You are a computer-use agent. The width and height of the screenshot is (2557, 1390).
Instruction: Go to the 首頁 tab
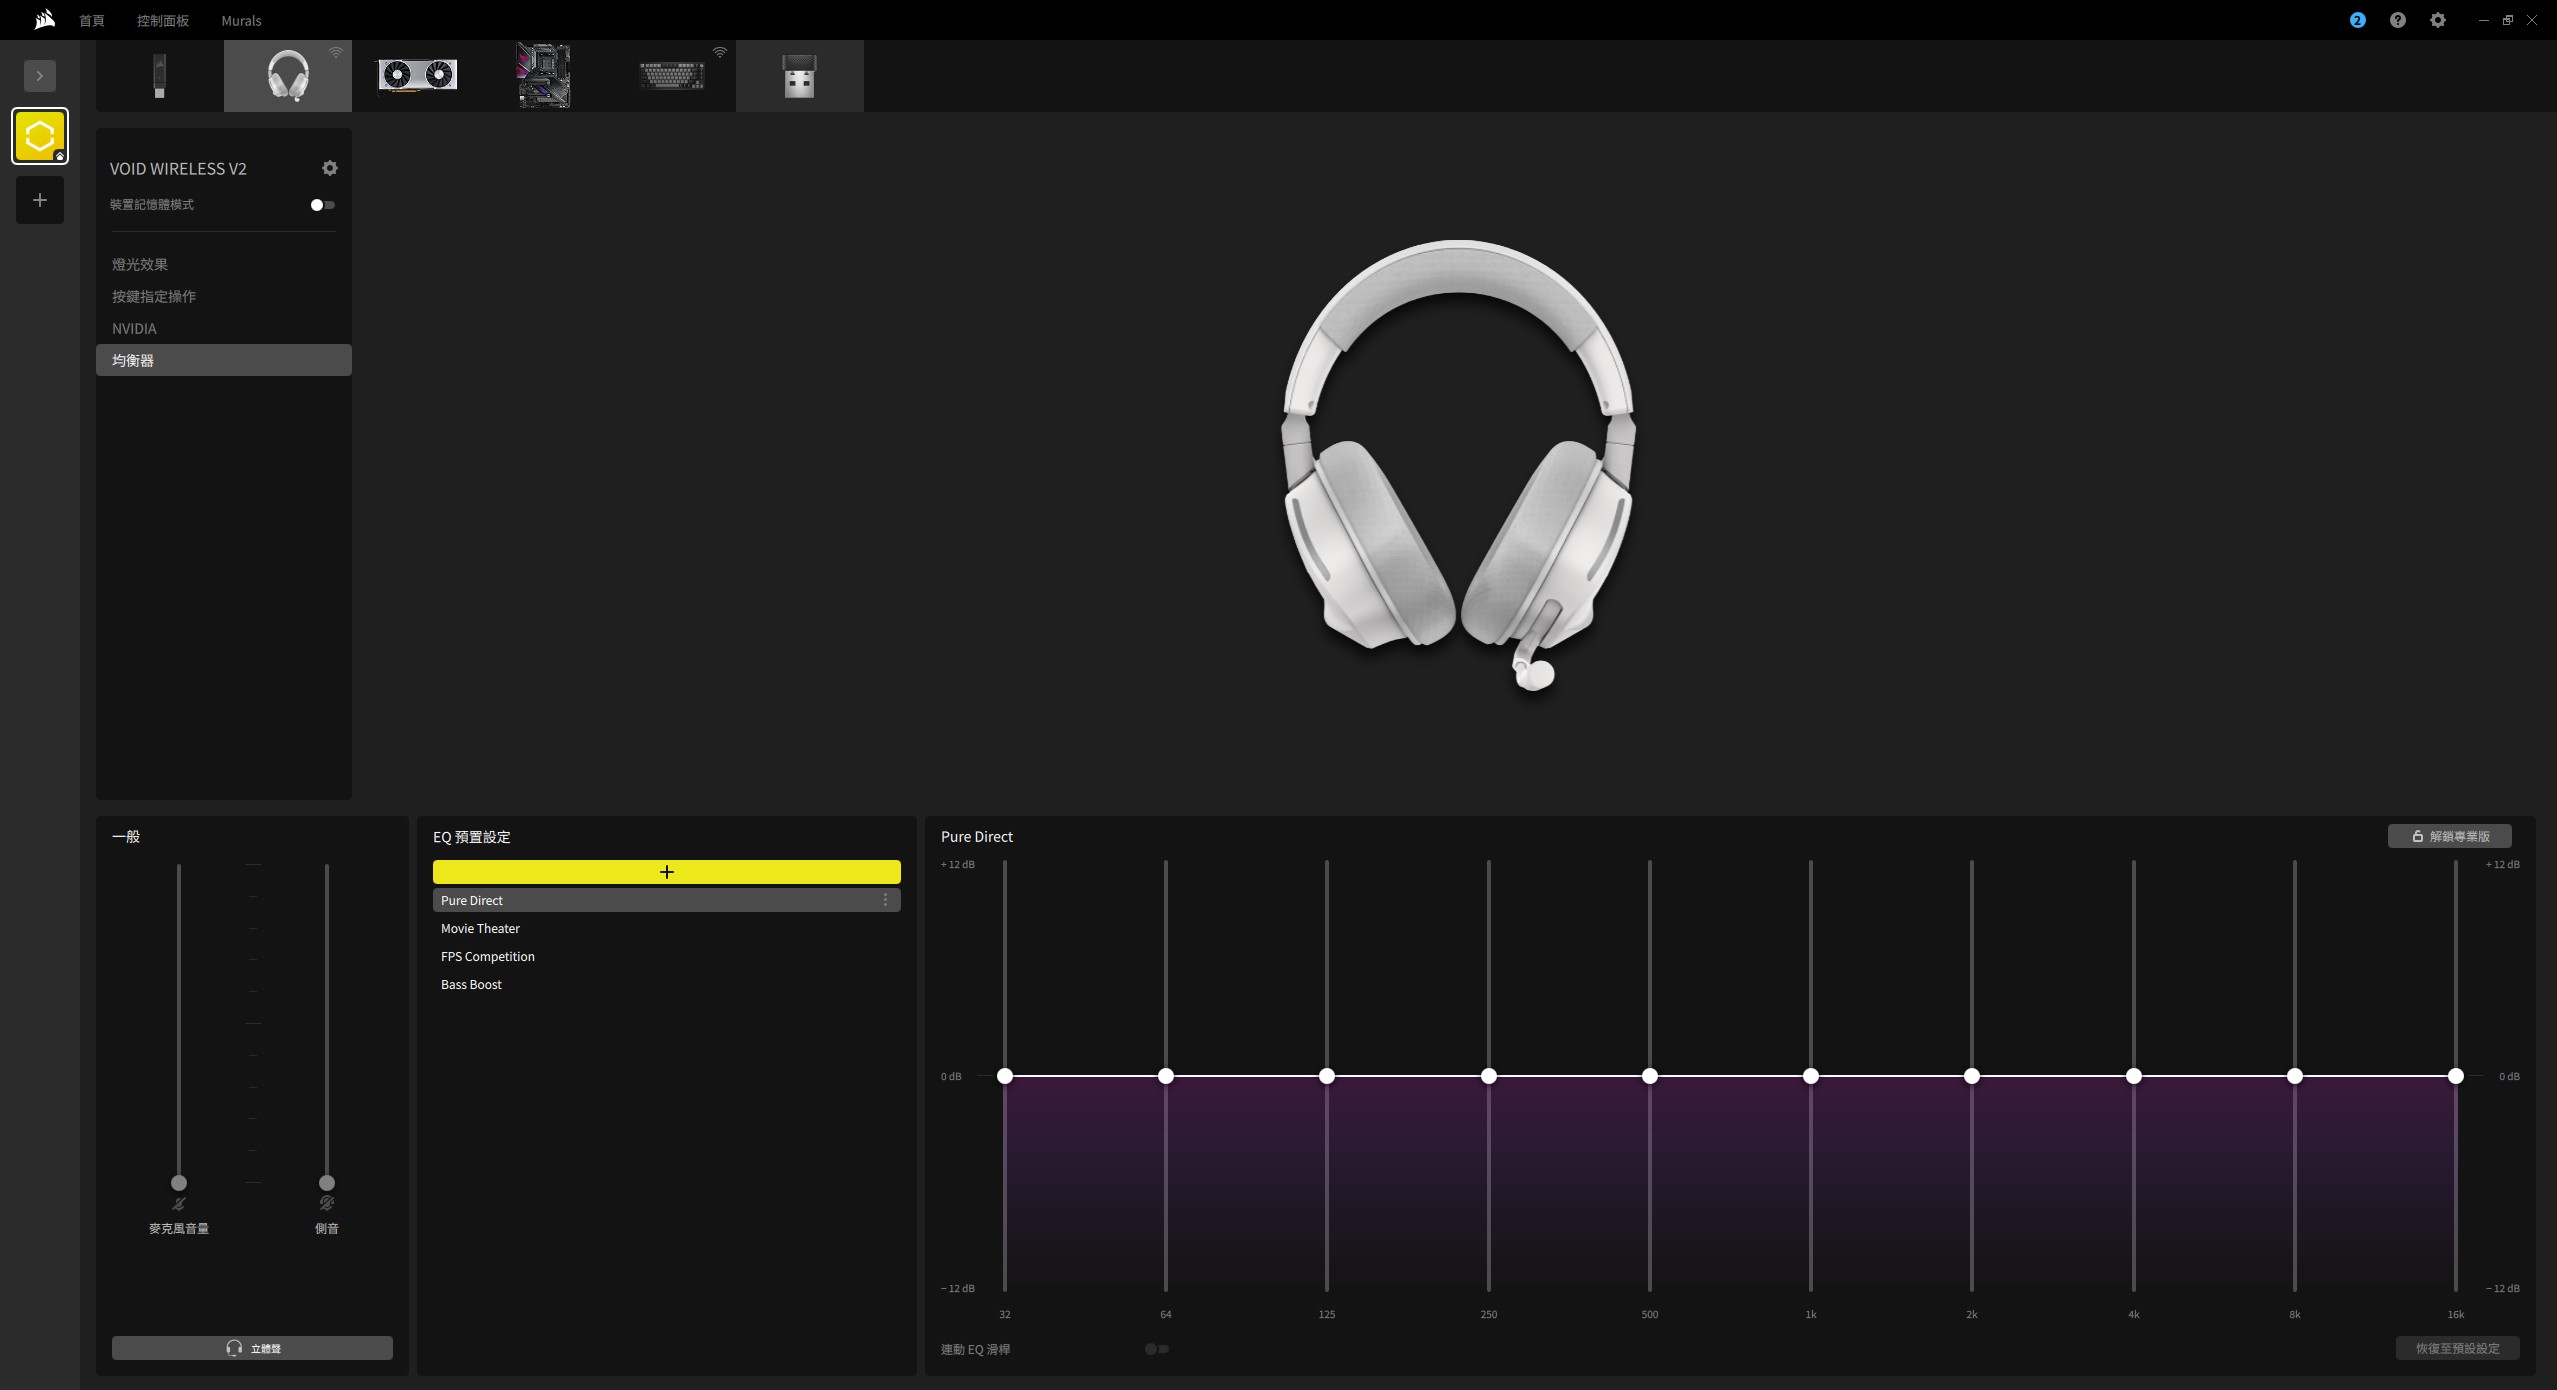92,20
